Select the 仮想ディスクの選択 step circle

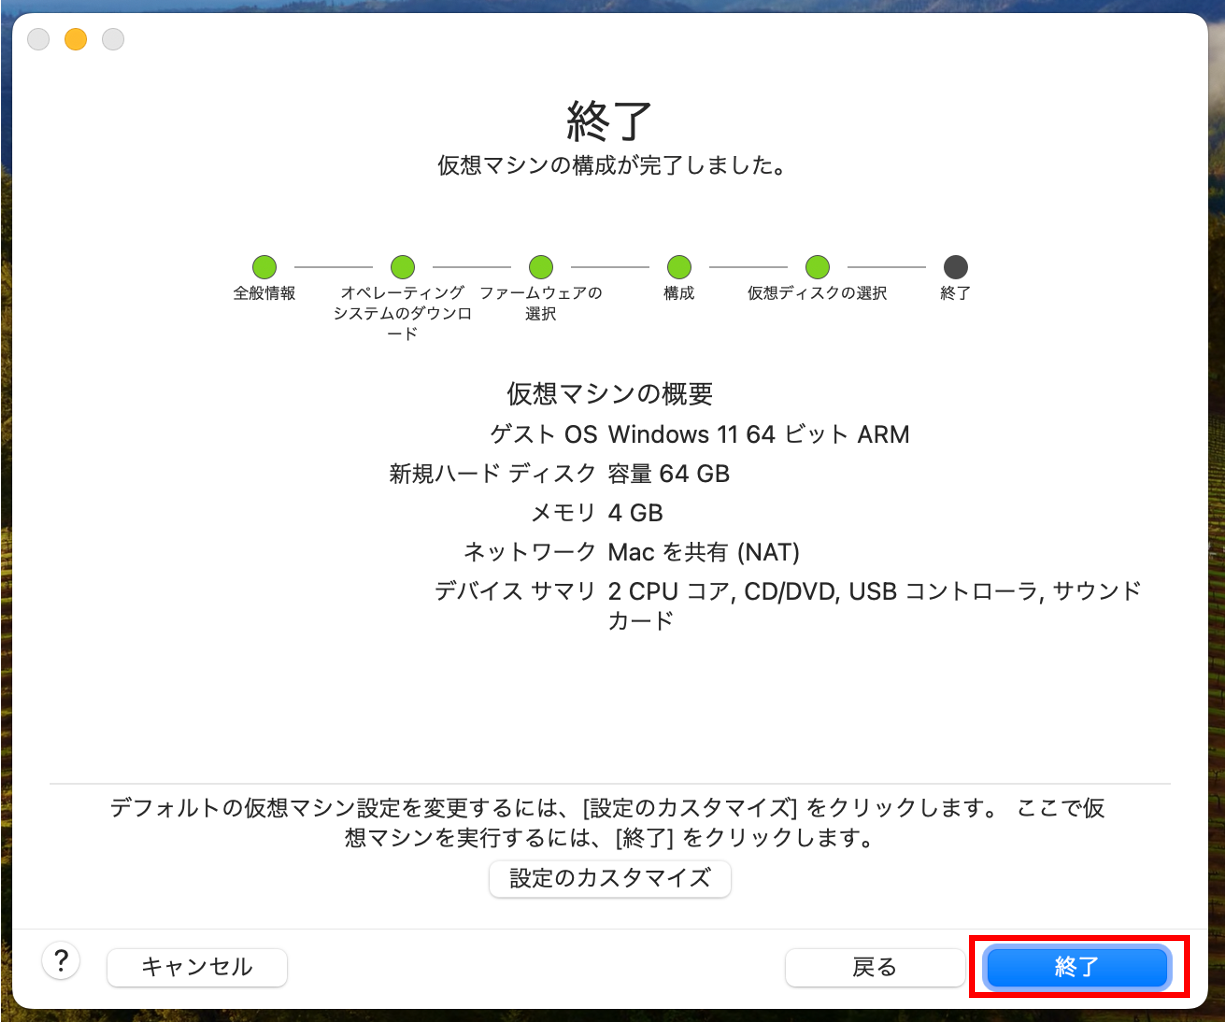point(818,267)
